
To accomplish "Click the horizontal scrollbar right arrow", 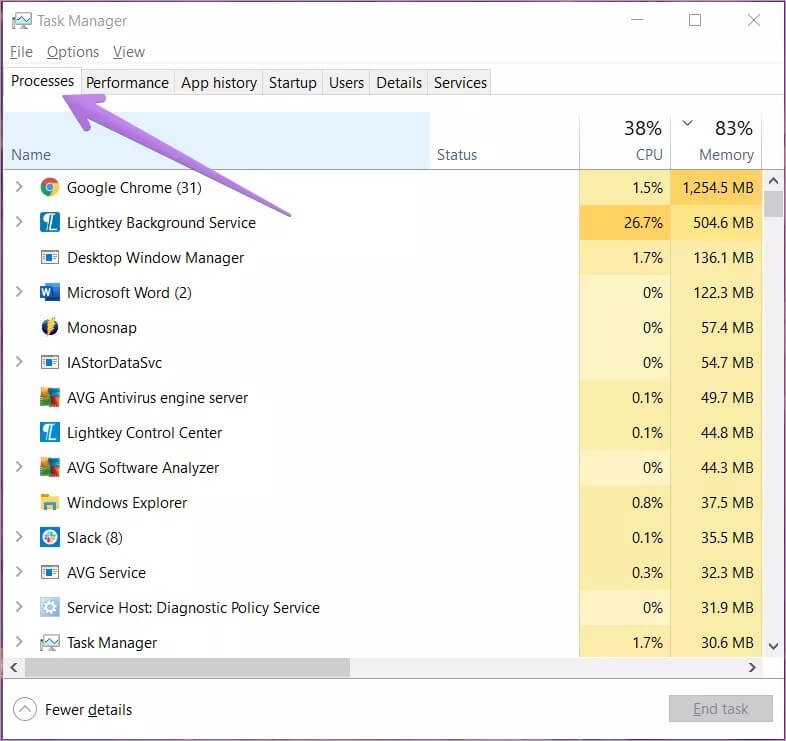I will (752, 667).
